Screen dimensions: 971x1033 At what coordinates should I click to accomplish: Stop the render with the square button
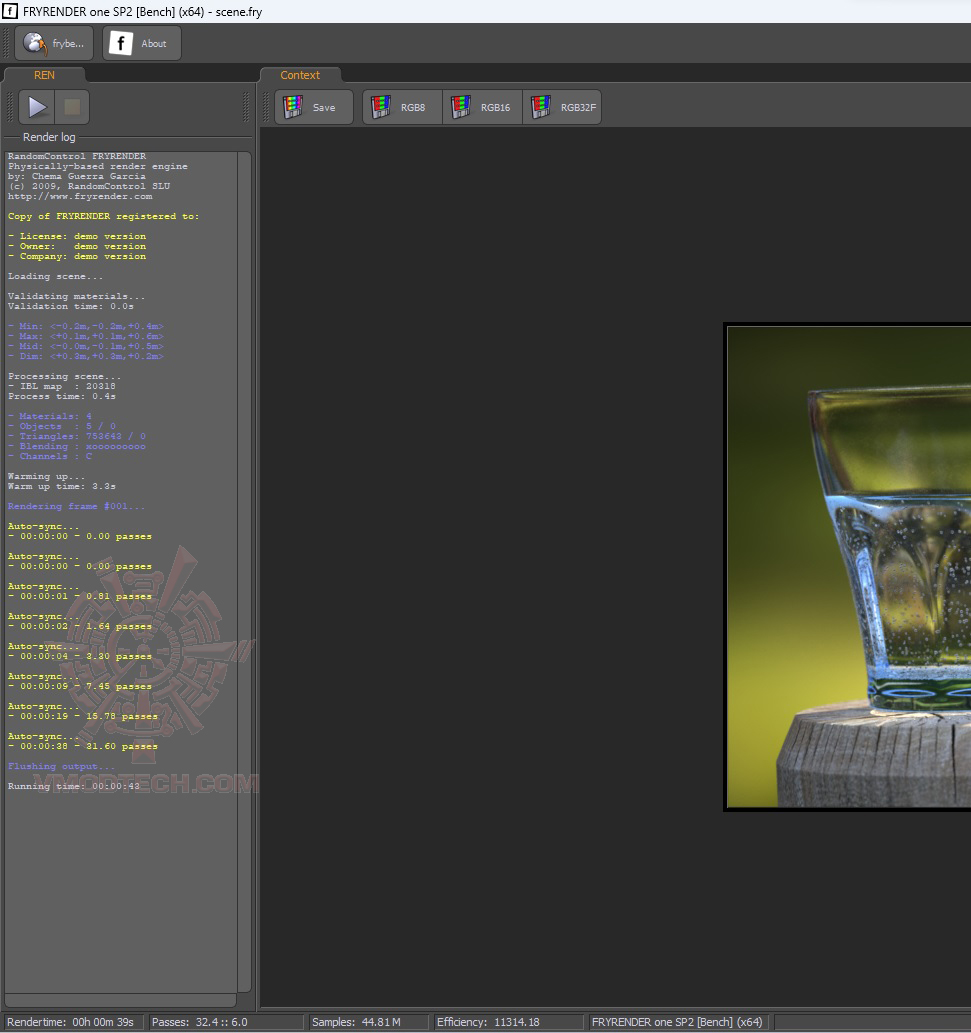click(x=72, y=107)
